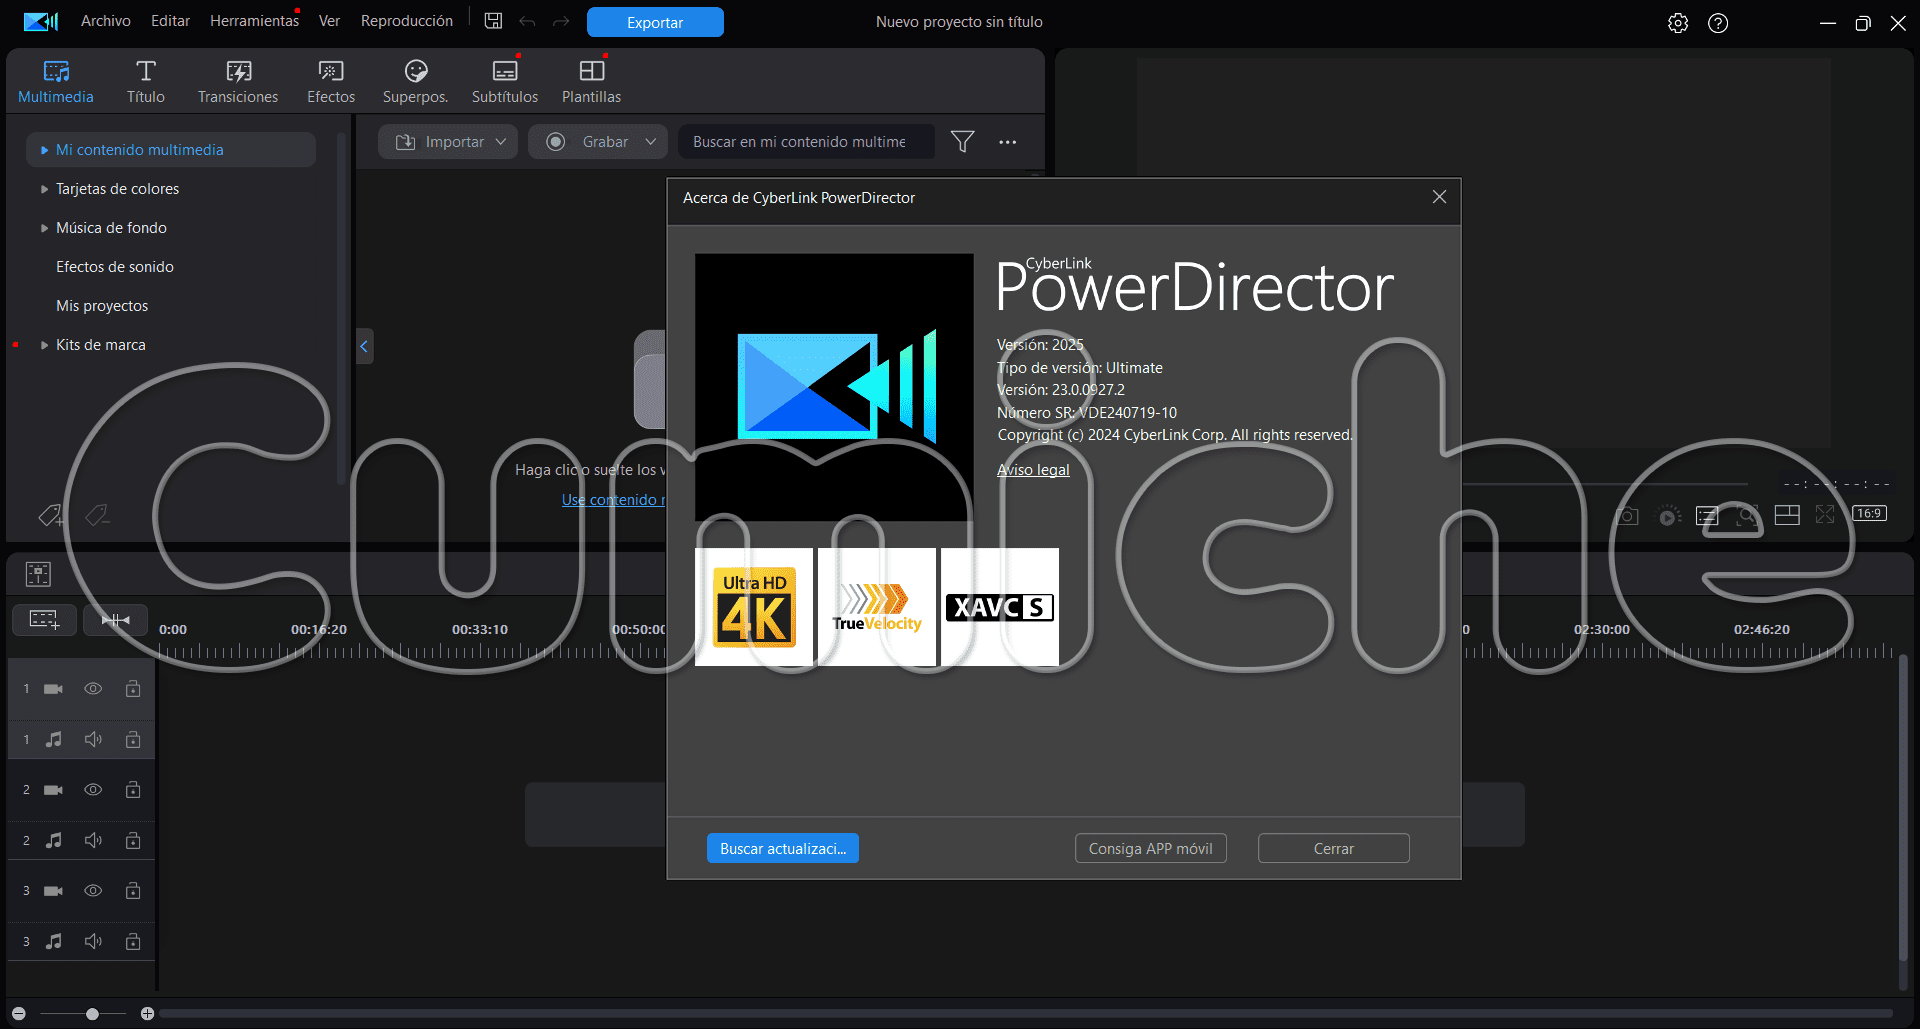Lock video track 1
1920x1029 pixels.
pos(133,689)
